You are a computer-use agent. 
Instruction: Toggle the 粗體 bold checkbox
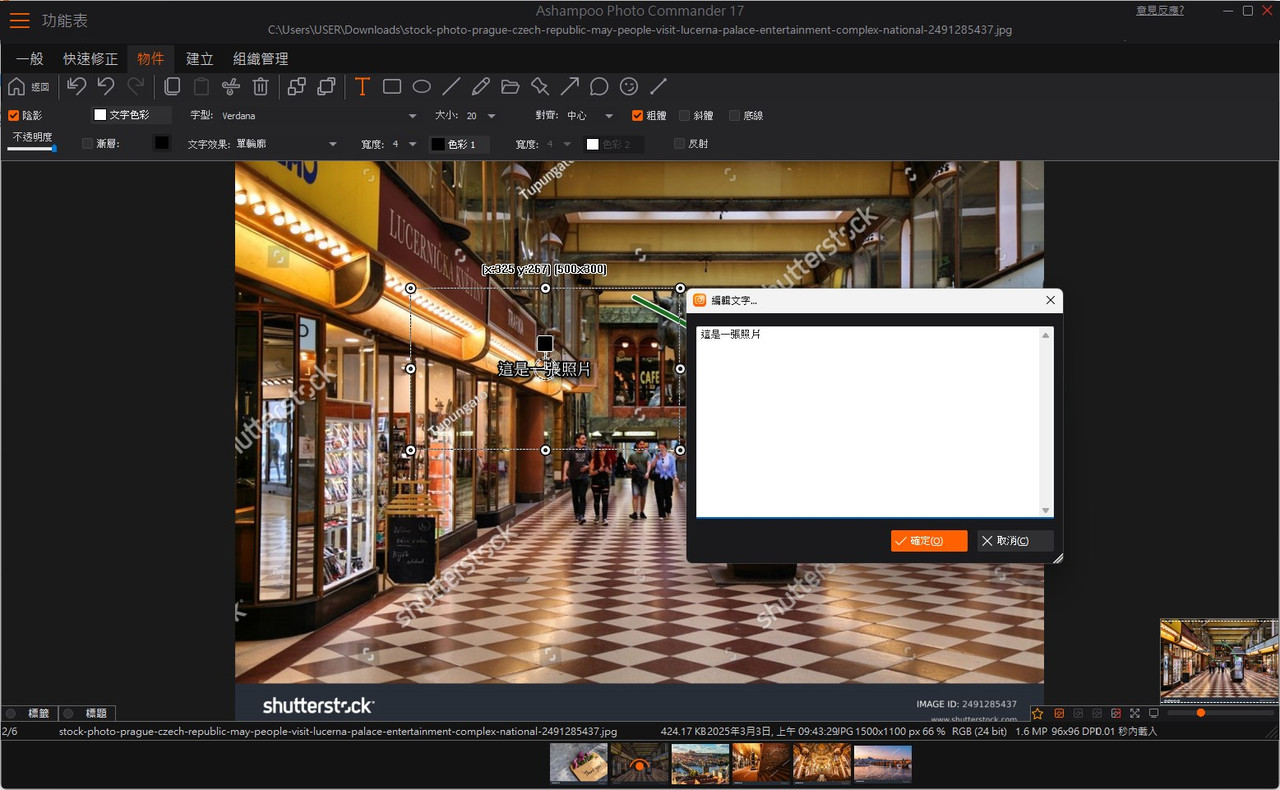pyautogui.click(x=638, y=116)
